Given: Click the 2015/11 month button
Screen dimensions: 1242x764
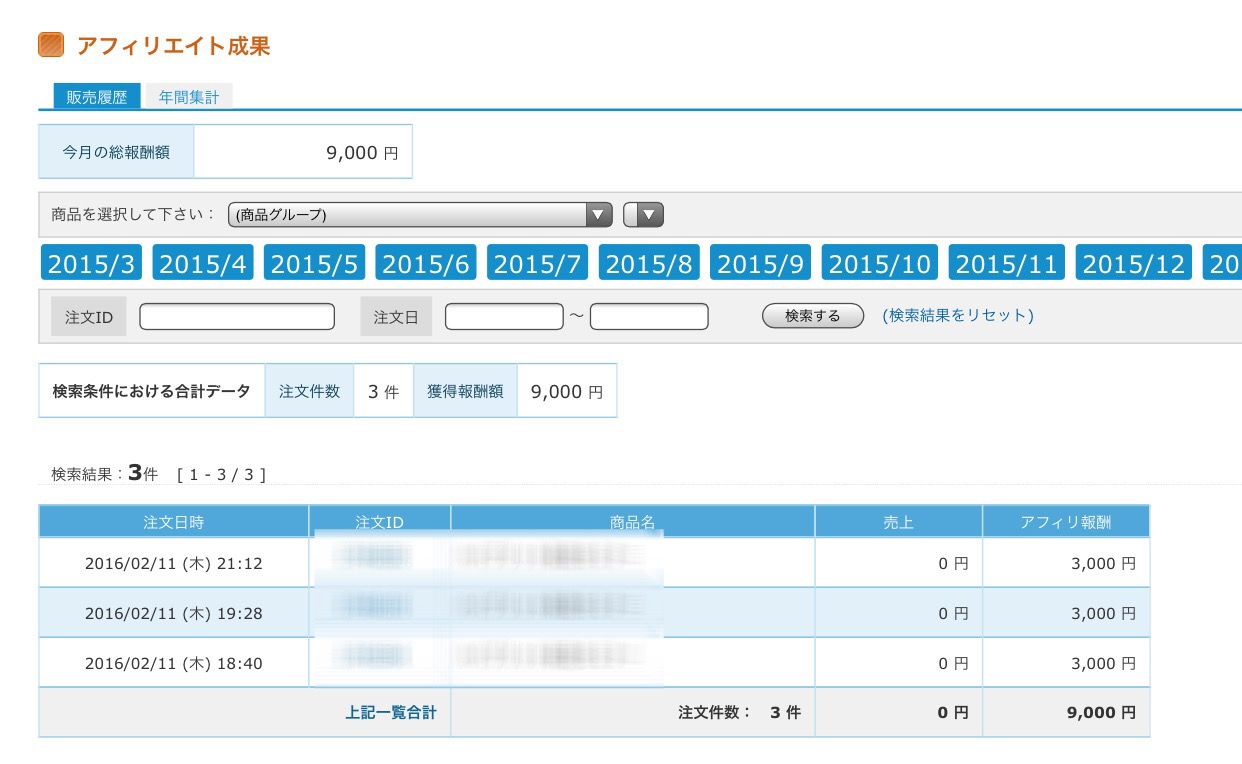Looking at the screenshot, I should 1006,264.
